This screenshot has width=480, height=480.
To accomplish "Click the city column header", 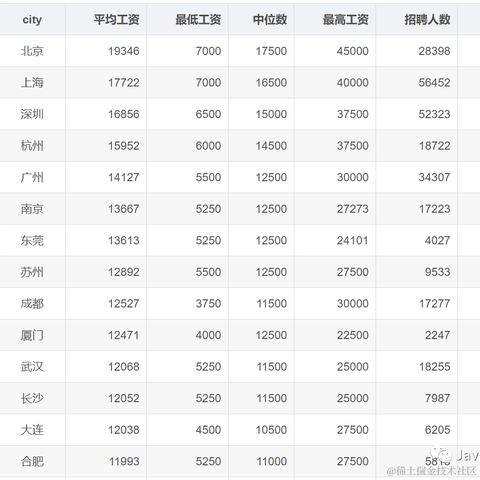I will click(x=32, y=20).
